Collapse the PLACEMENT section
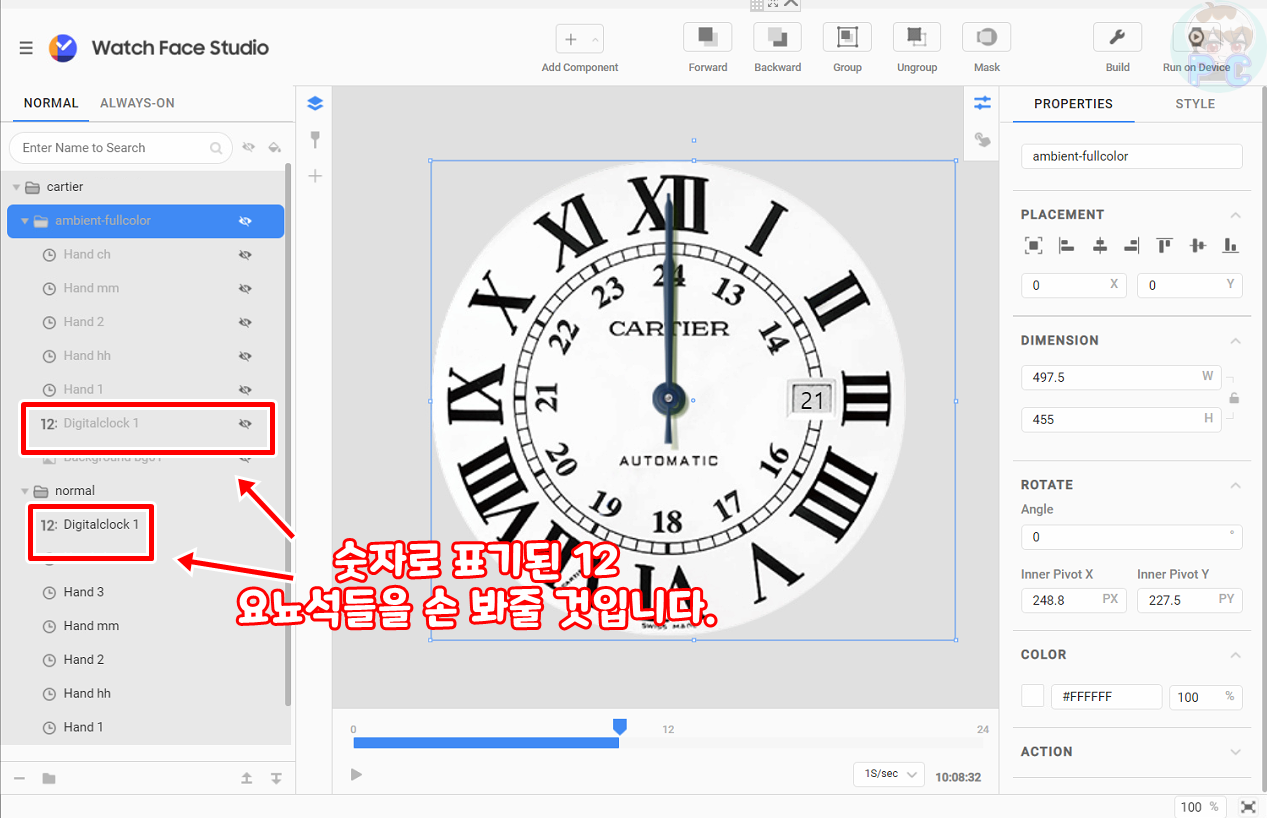Viewport: 1267px width, 818px height. (1235, 215)
